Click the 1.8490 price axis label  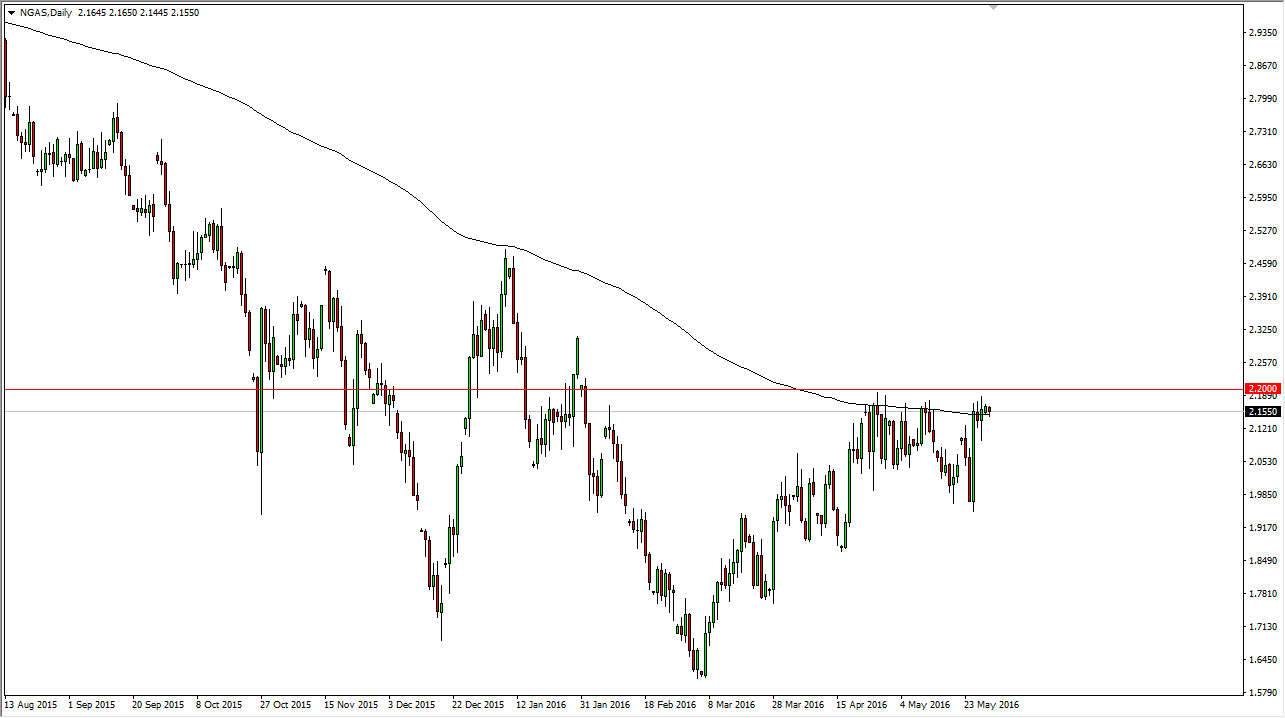point(1262,560)
